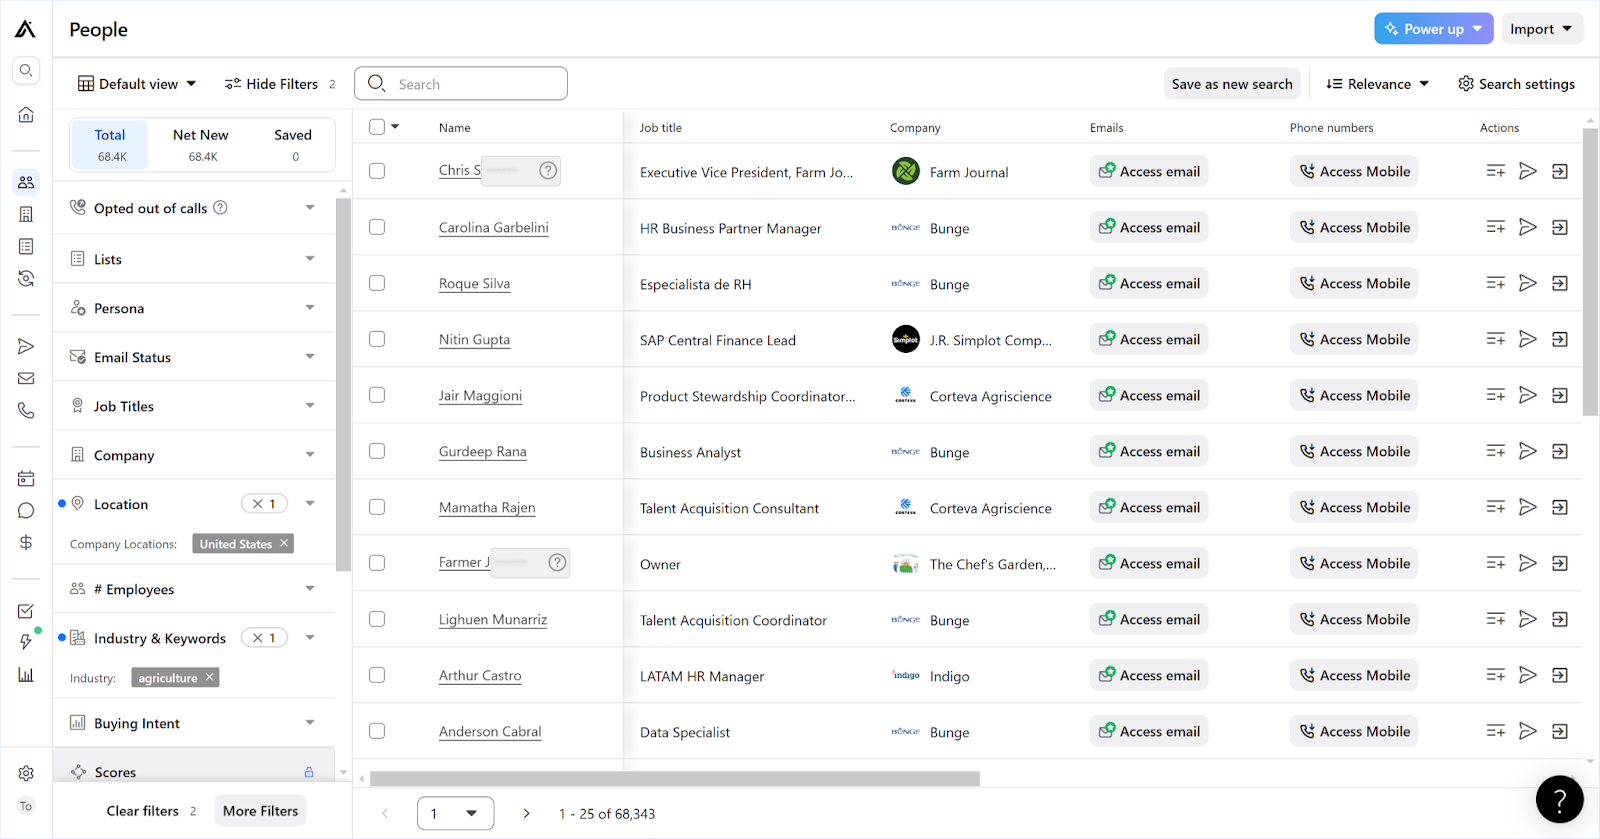Open the Emails envelope icon in sidebar
This screenshot has width=1600, height=839.
(x=26, y=378)
